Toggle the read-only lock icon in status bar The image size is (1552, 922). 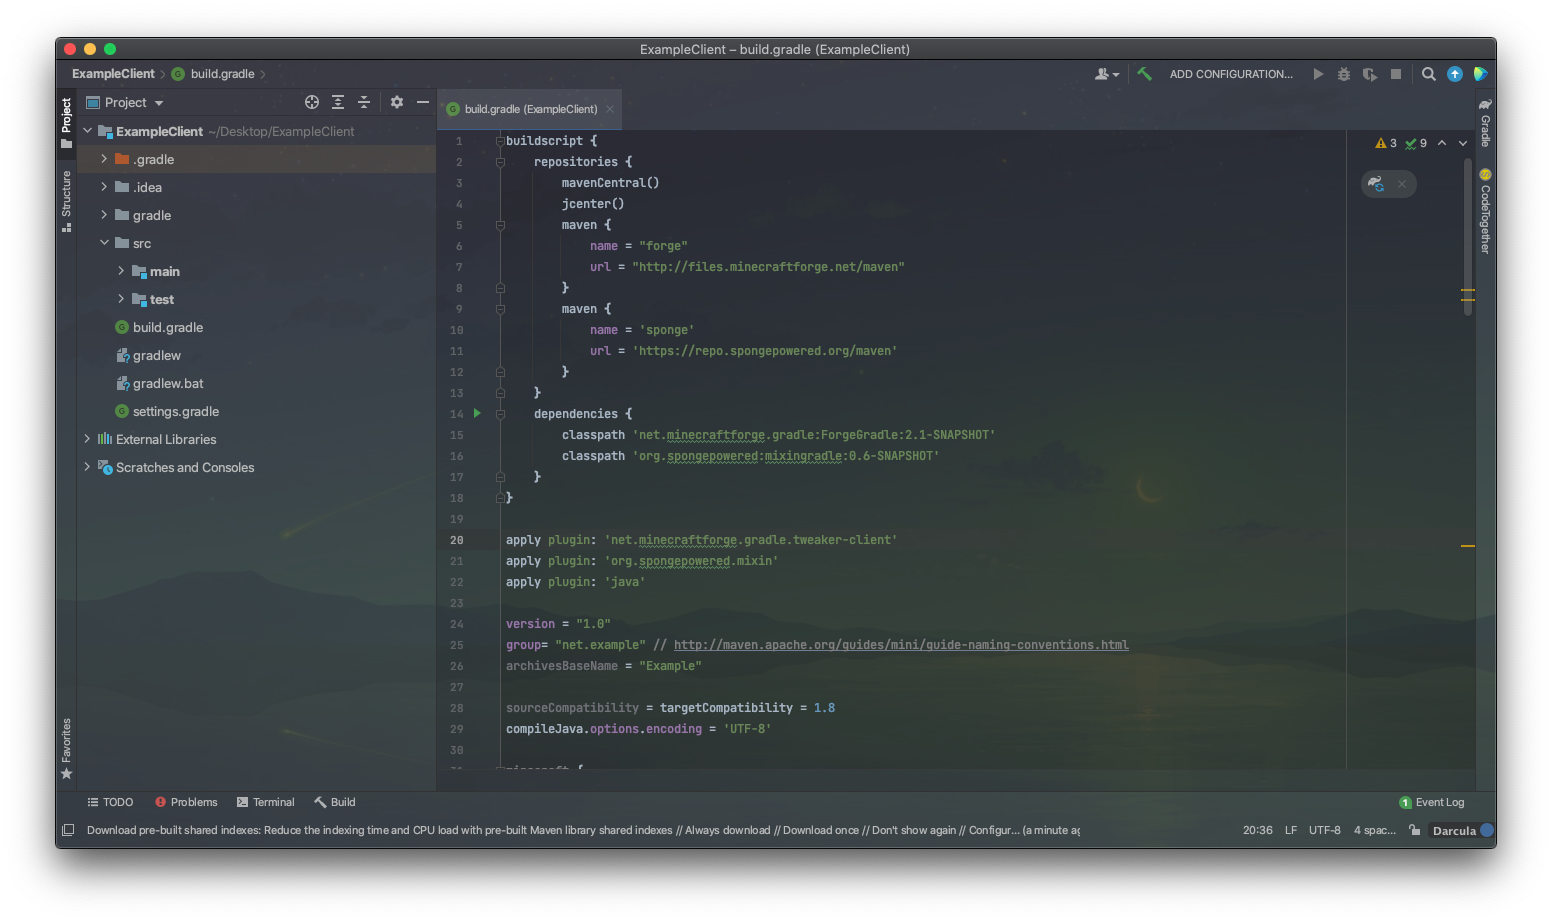pos(1414,830)
